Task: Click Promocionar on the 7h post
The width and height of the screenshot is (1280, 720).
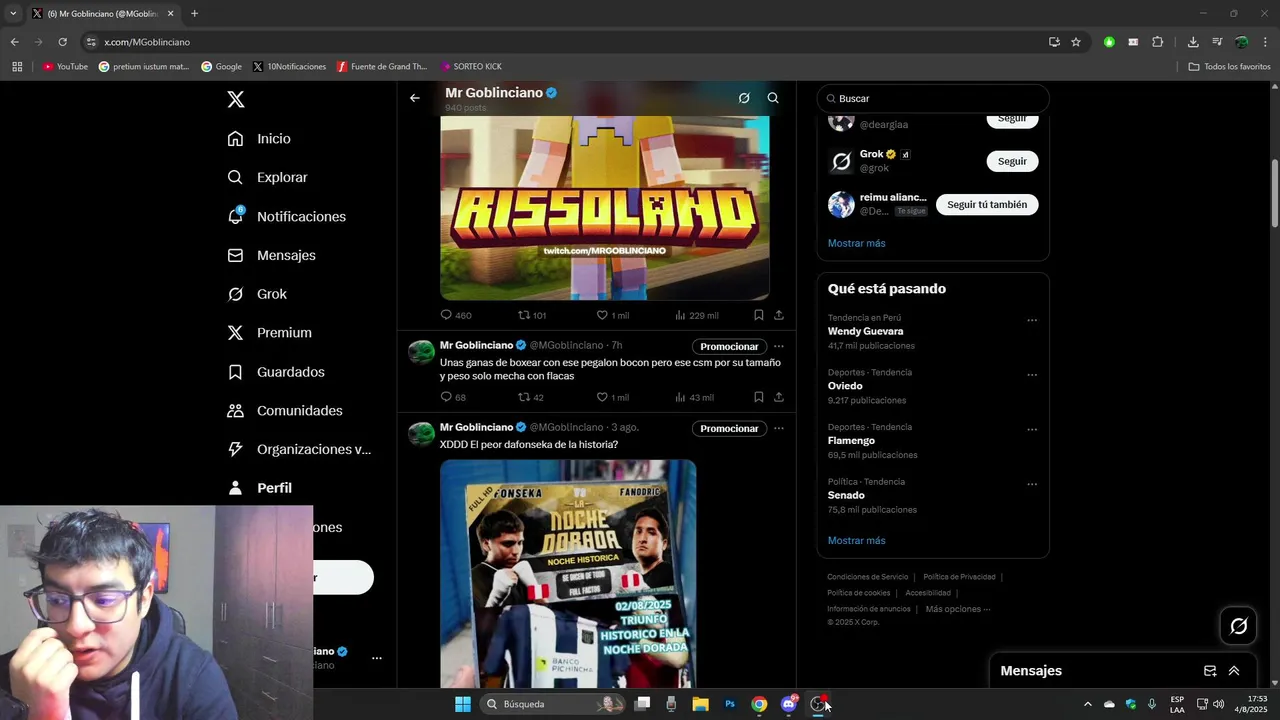Action: click(x=729, y=347)
